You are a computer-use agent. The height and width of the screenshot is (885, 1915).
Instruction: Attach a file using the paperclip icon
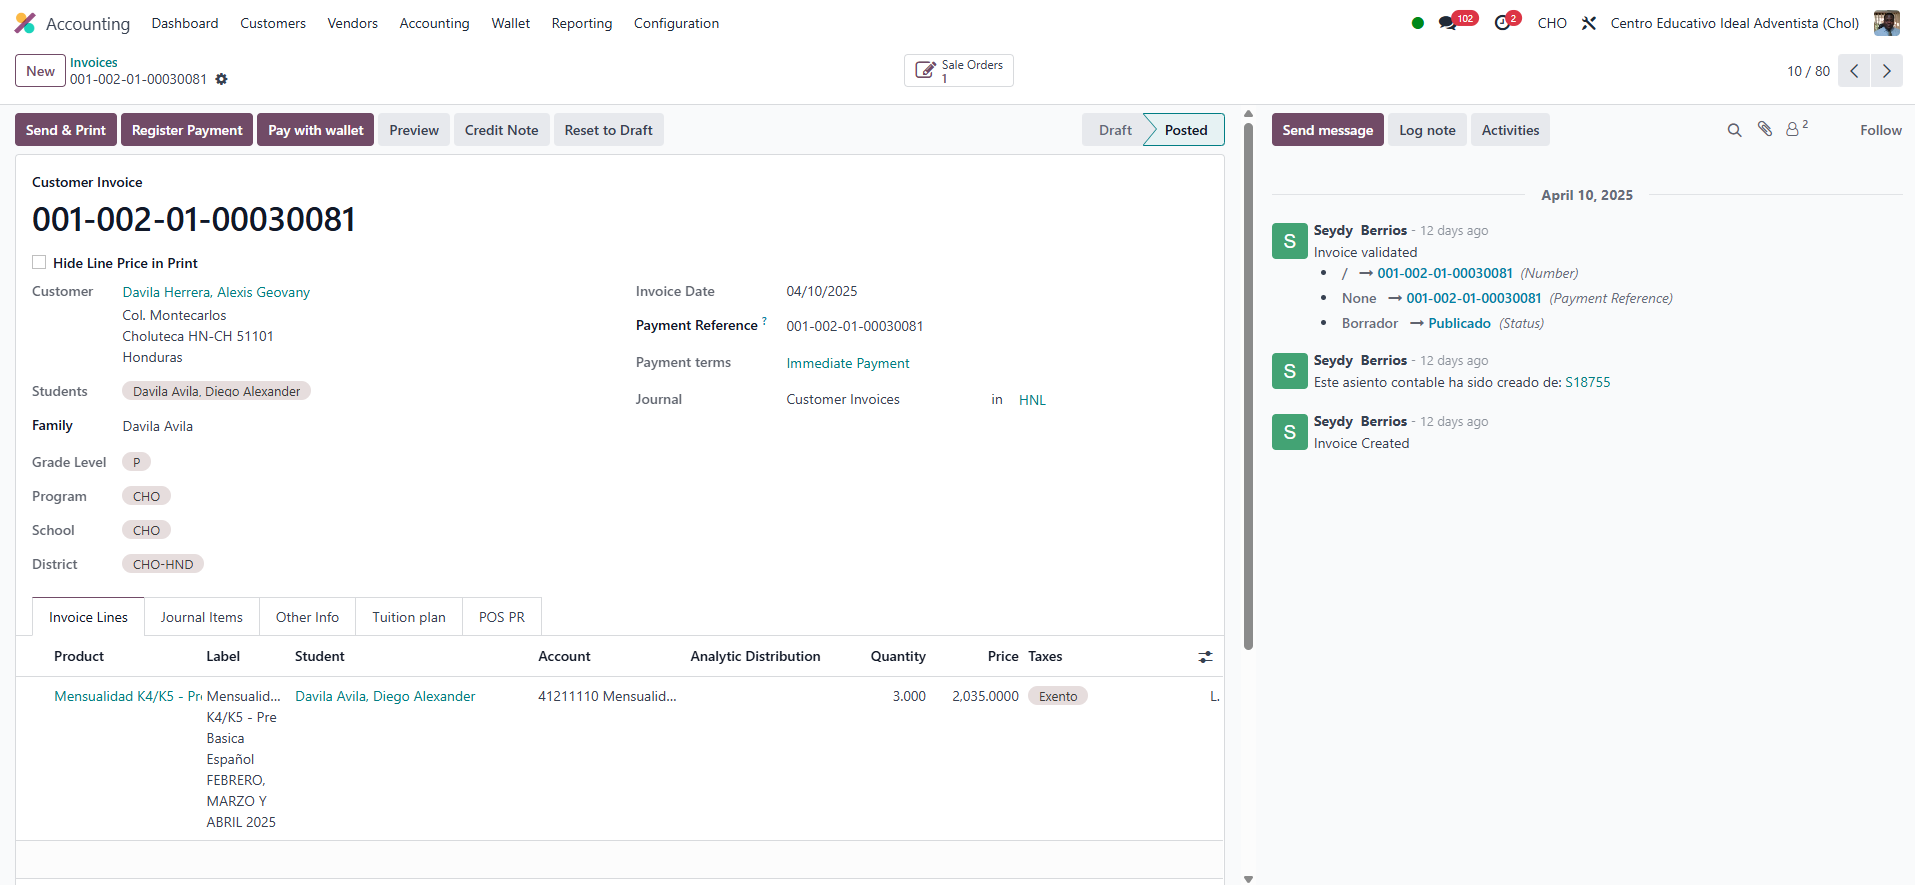coord(1765,129)
